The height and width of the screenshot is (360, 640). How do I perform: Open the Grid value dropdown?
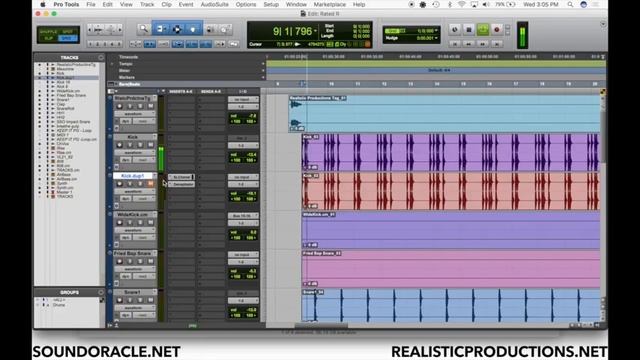436,31
